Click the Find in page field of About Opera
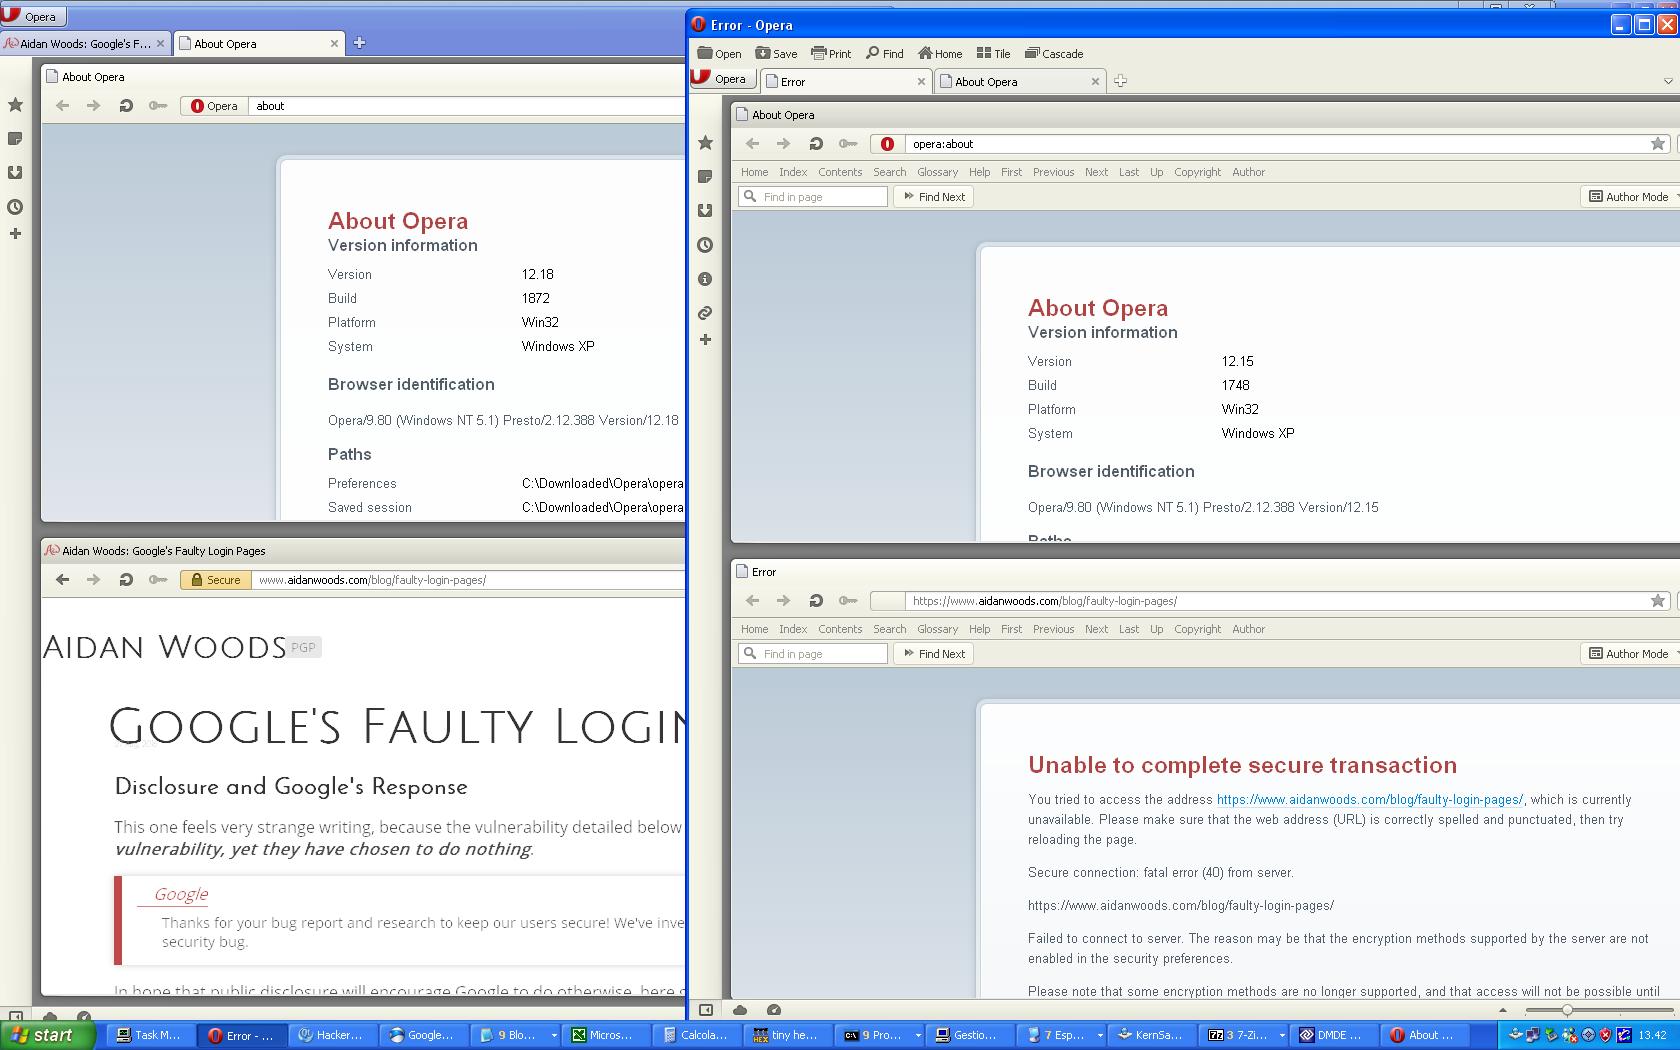 click(x=822, y=197)
